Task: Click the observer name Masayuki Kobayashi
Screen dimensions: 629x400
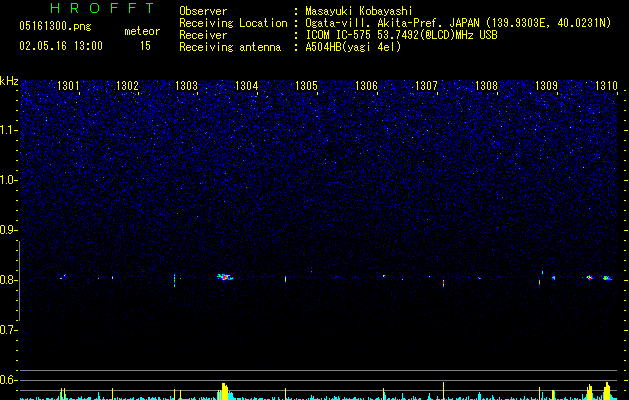Action: point(359,11)
